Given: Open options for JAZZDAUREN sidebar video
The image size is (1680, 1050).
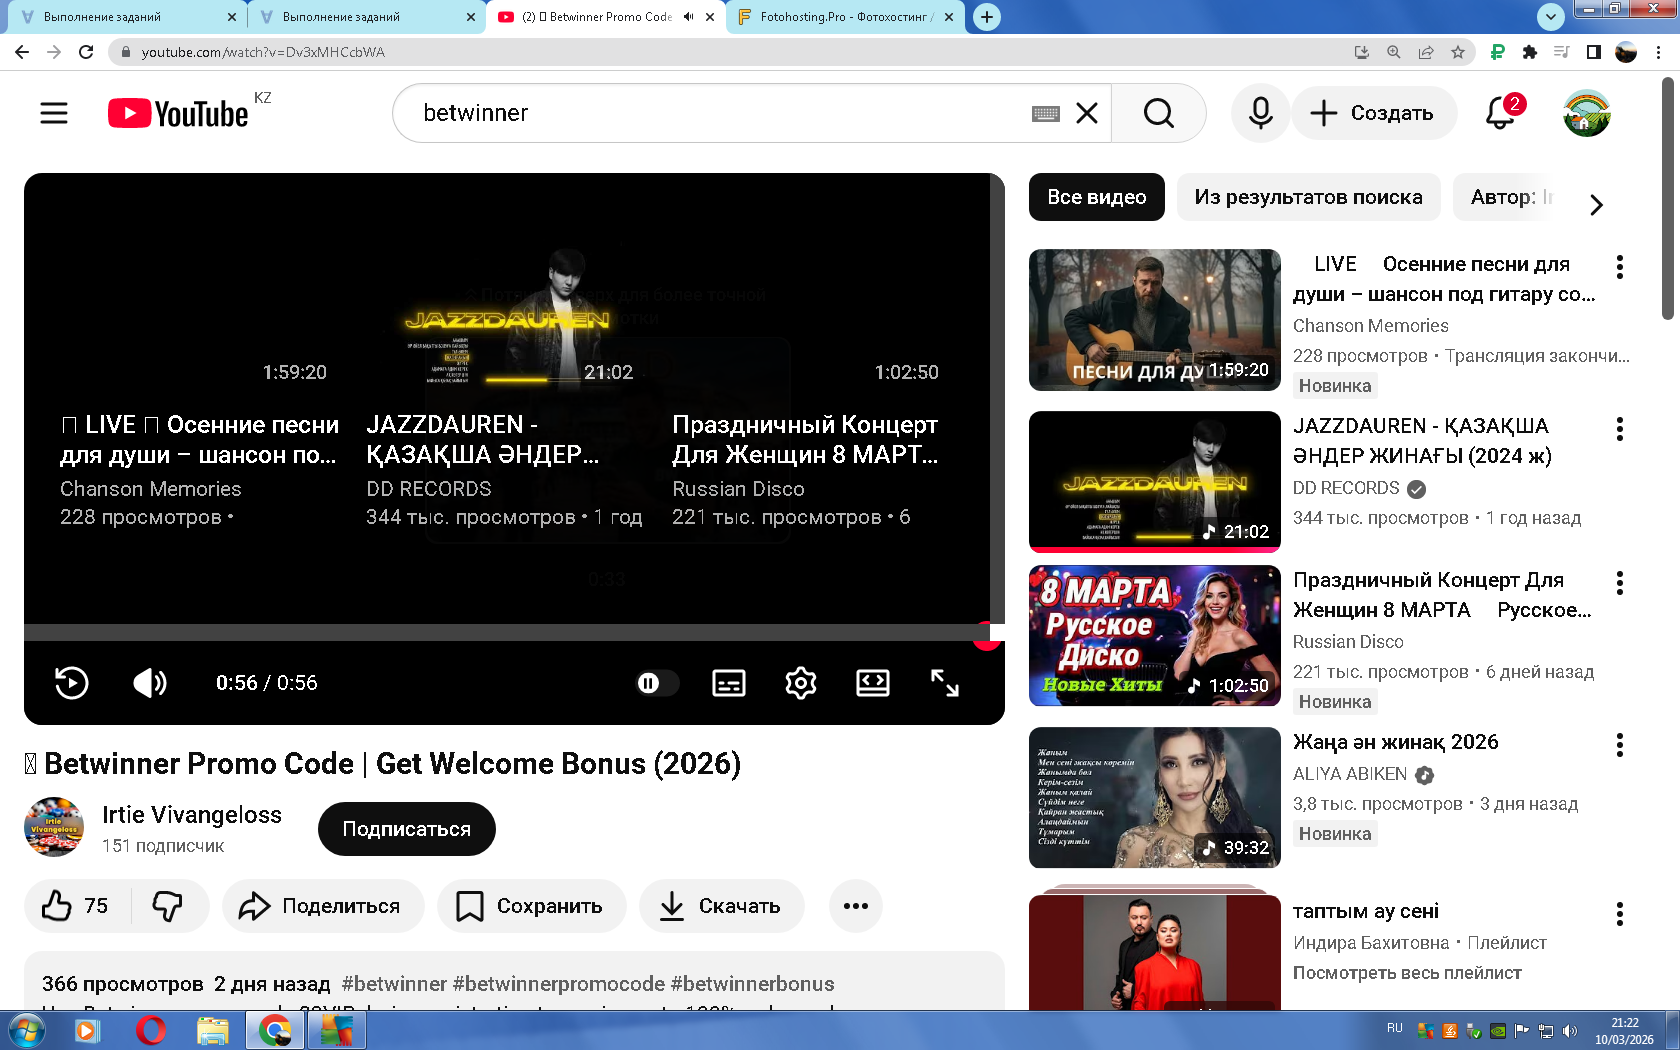Looking at the screenshot, I should click(x=1619, y=429).
